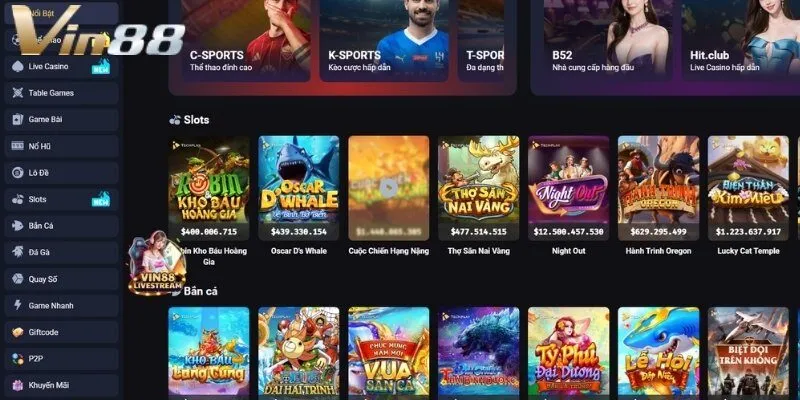Click the cards icon for Game Bài
800x400 pixels.
[x=17, y=119]
